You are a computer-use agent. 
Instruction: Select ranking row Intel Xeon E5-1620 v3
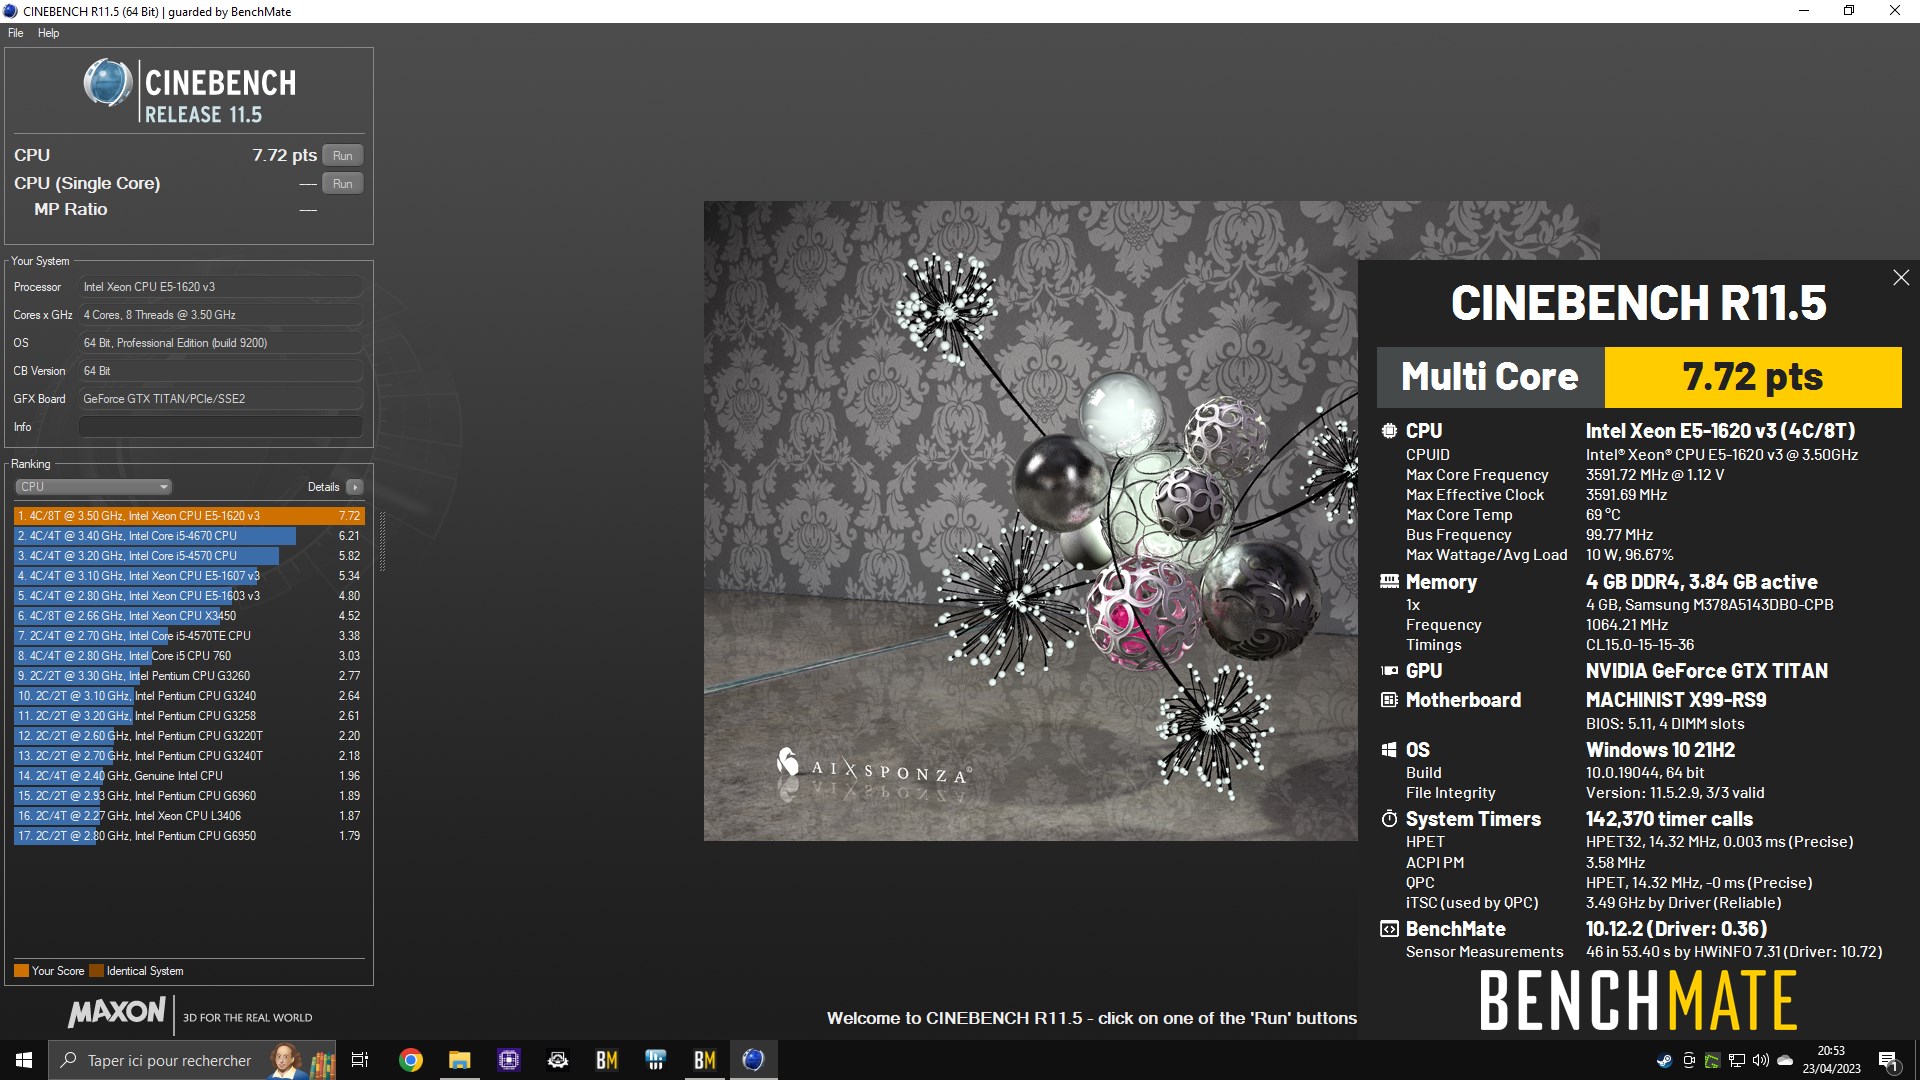189,516
